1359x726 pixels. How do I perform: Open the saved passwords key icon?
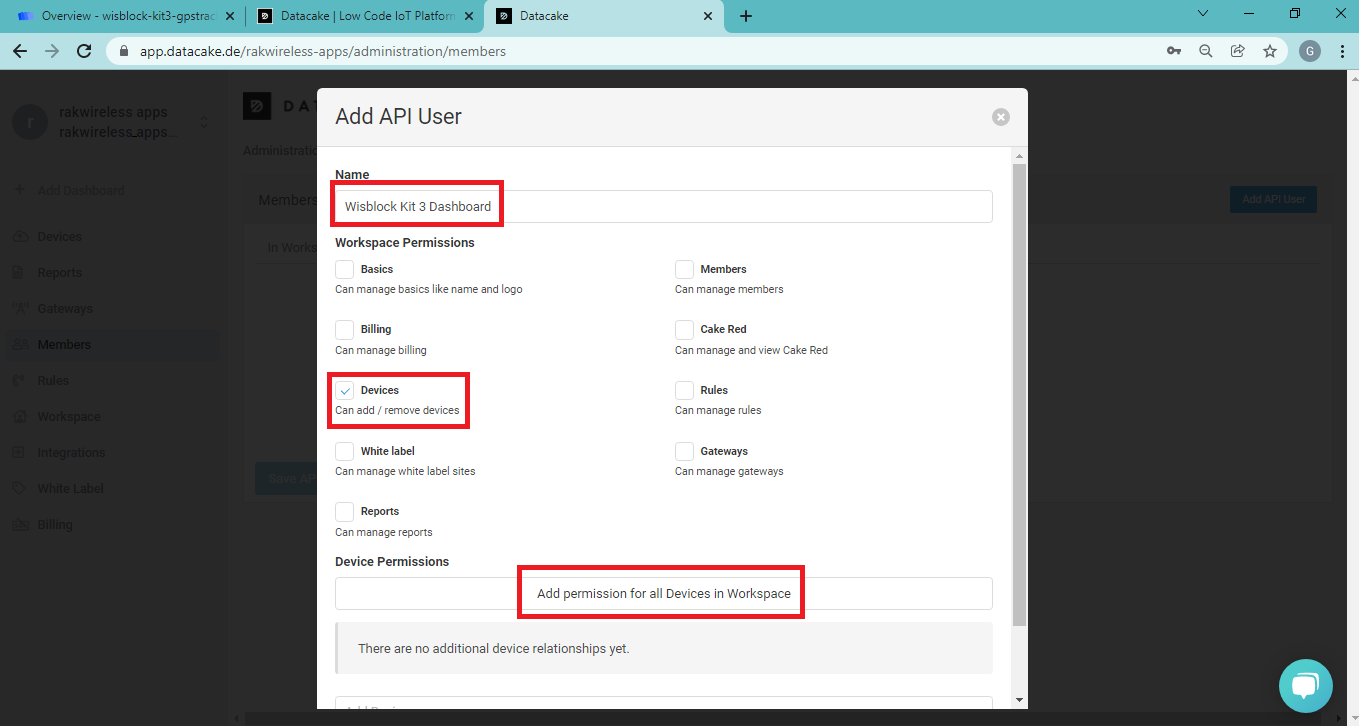click(1173, 51)
